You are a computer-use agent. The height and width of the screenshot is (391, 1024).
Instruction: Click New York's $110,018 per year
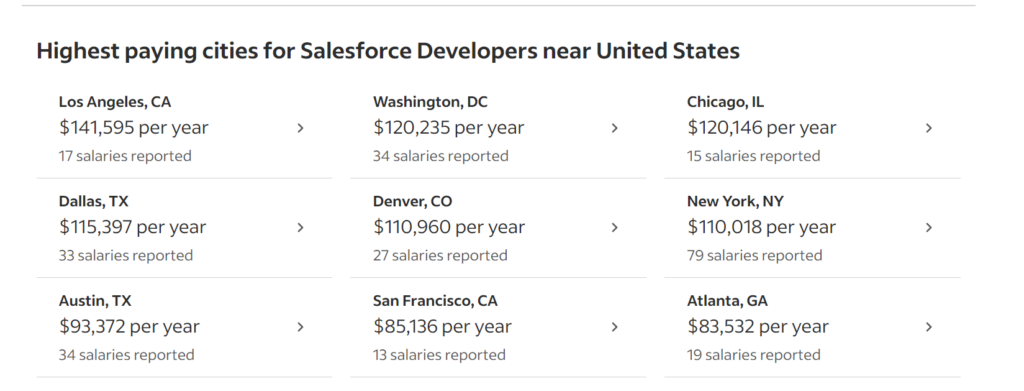(761, 227)
